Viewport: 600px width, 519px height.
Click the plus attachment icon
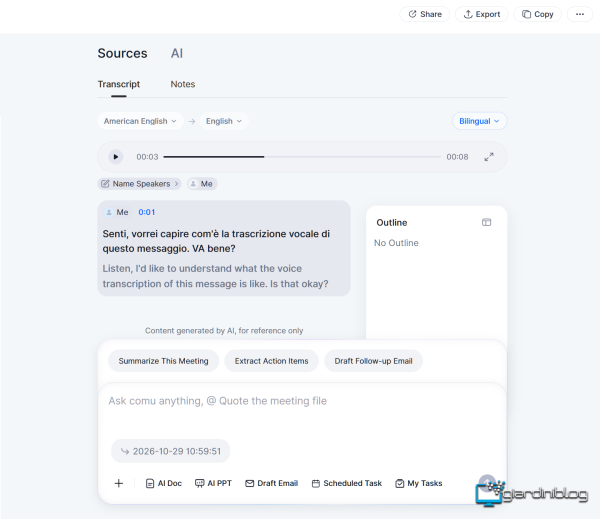point(119,483)
